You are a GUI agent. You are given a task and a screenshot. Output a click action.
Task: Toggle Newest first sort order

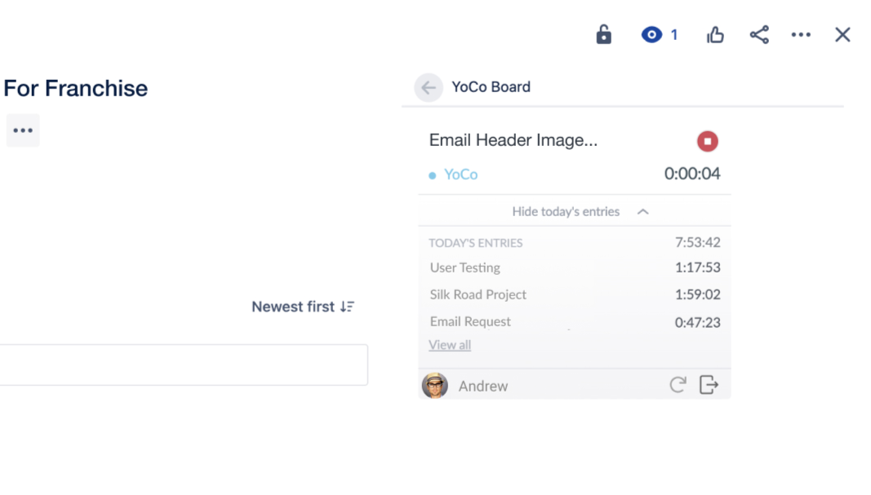(x=303, y=307)
